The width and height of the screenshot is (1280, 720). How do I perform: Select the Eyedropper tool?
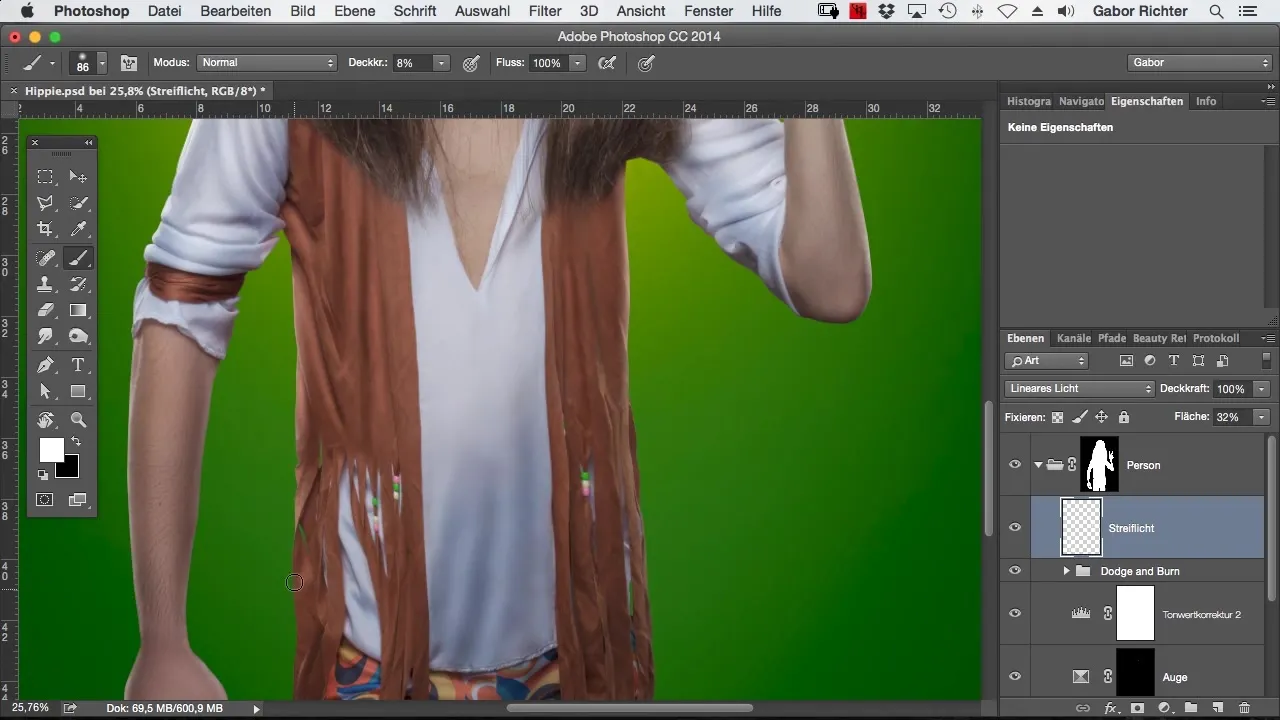(x=78, y=230)
